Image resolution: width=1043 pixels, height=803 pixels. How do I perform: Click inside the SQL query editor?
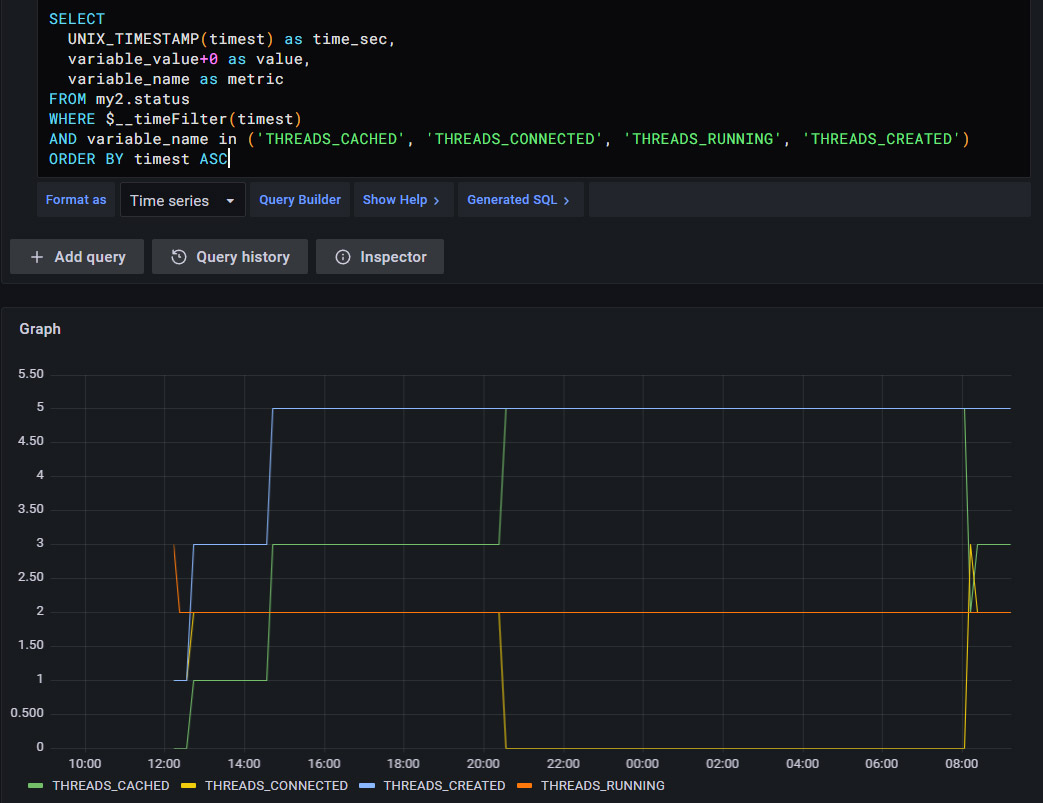click(400, 90)
